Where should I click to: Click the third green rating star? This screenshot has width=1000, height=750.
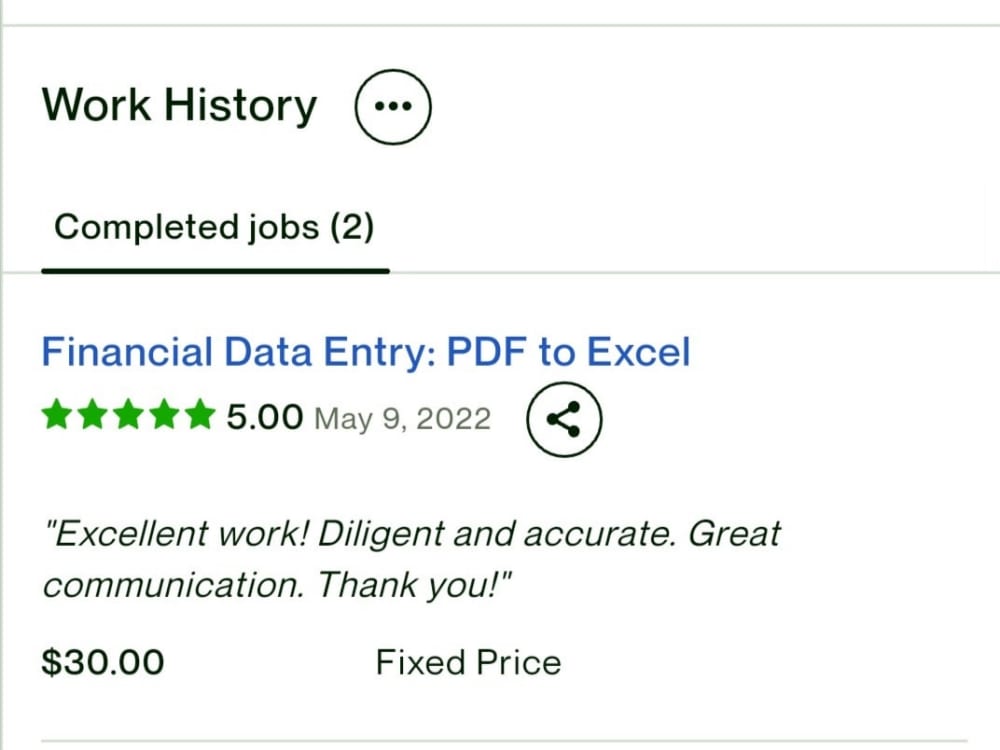pos(129,415)
